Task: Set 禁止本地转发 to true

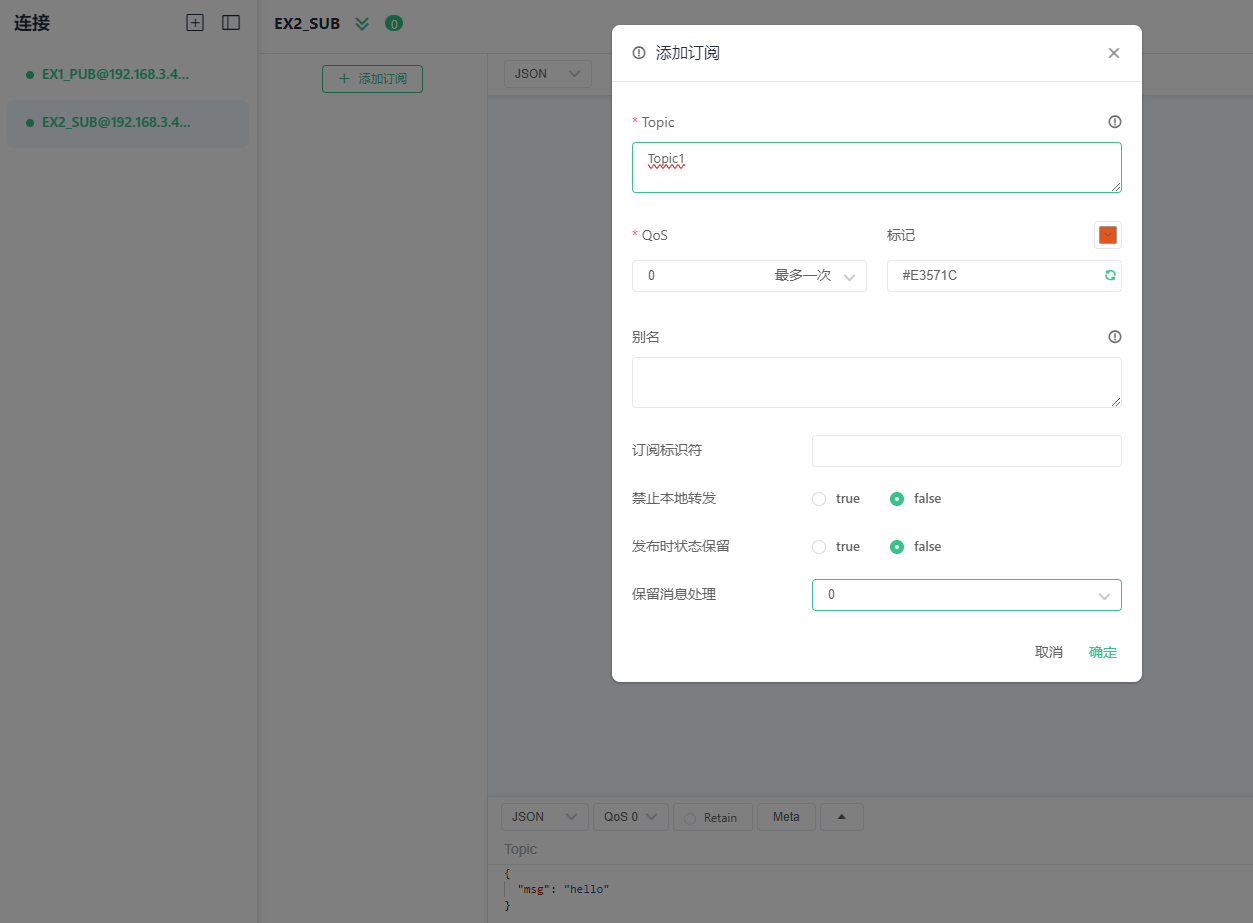Action: pyautogui.click(x=818, y=498)
